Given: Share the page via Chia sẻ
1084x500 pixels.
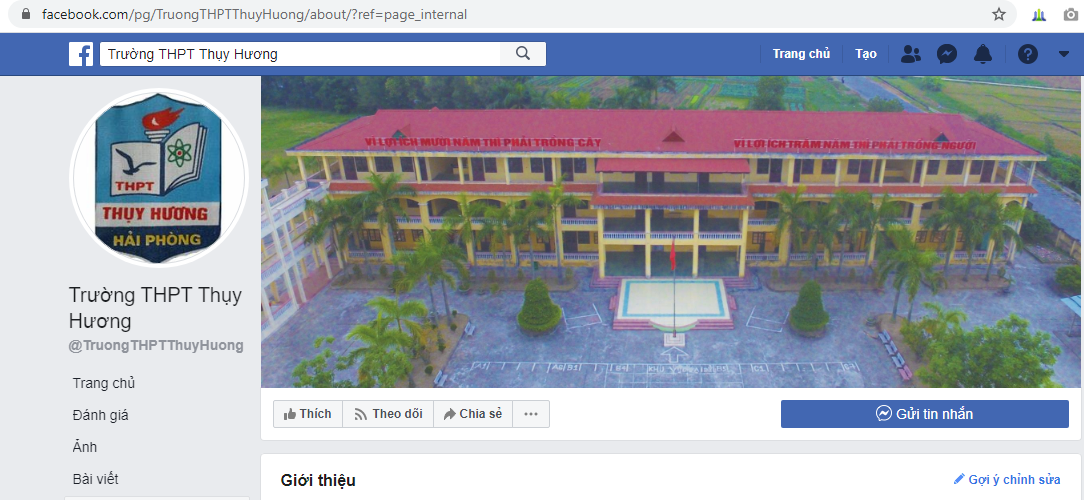Looking at the screenshot, I should pos(473,414).
